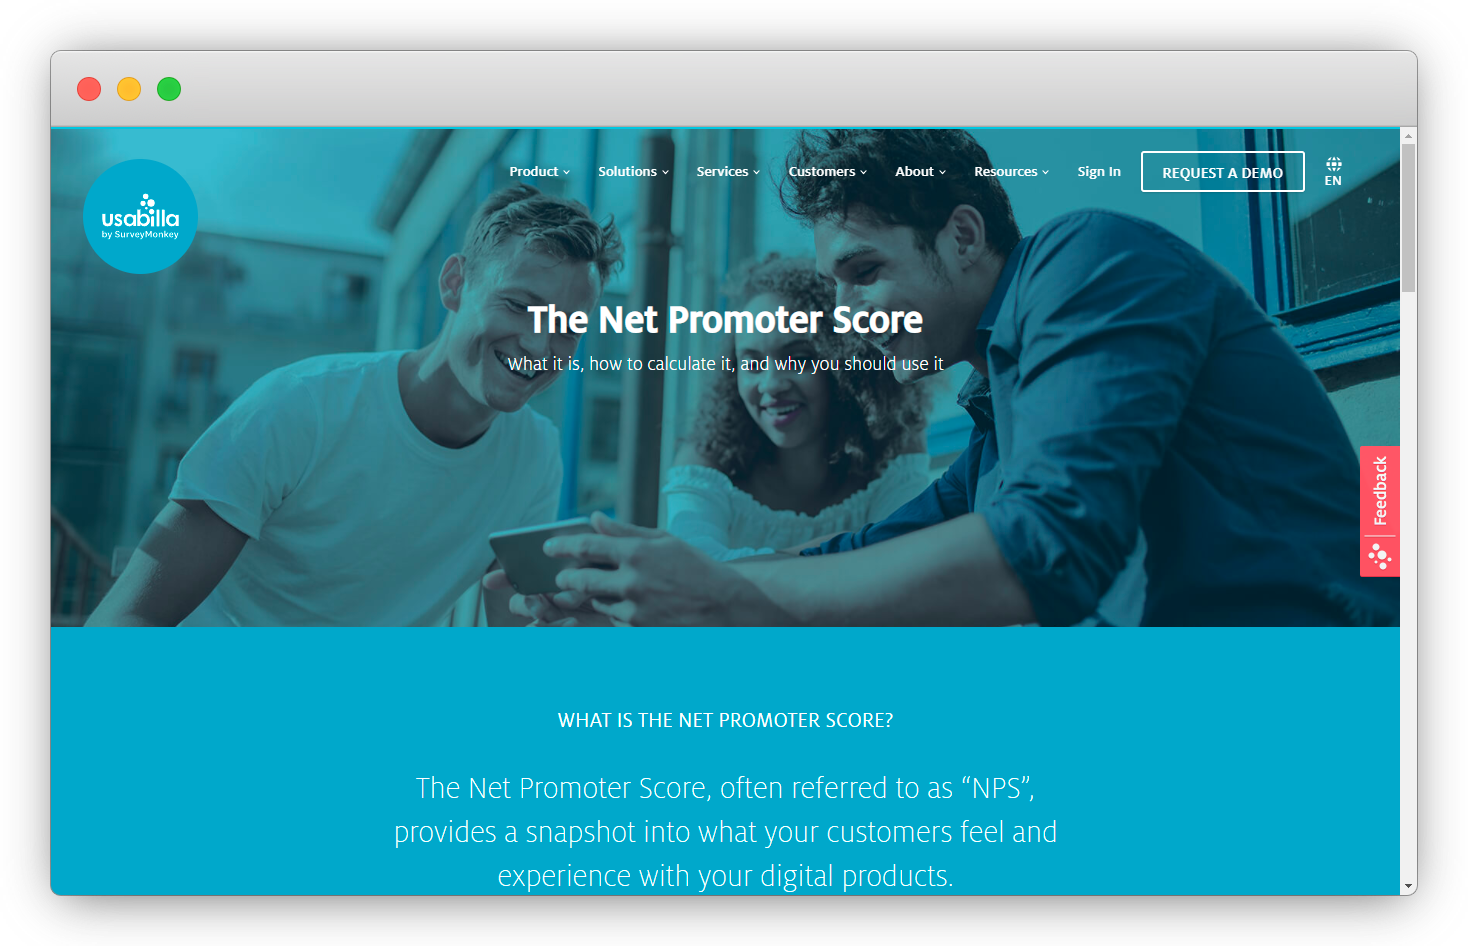Open the Customers navigation menu
Image resolution: width=1468 pixels, height=946 pixels.
(x=827, y=172)
